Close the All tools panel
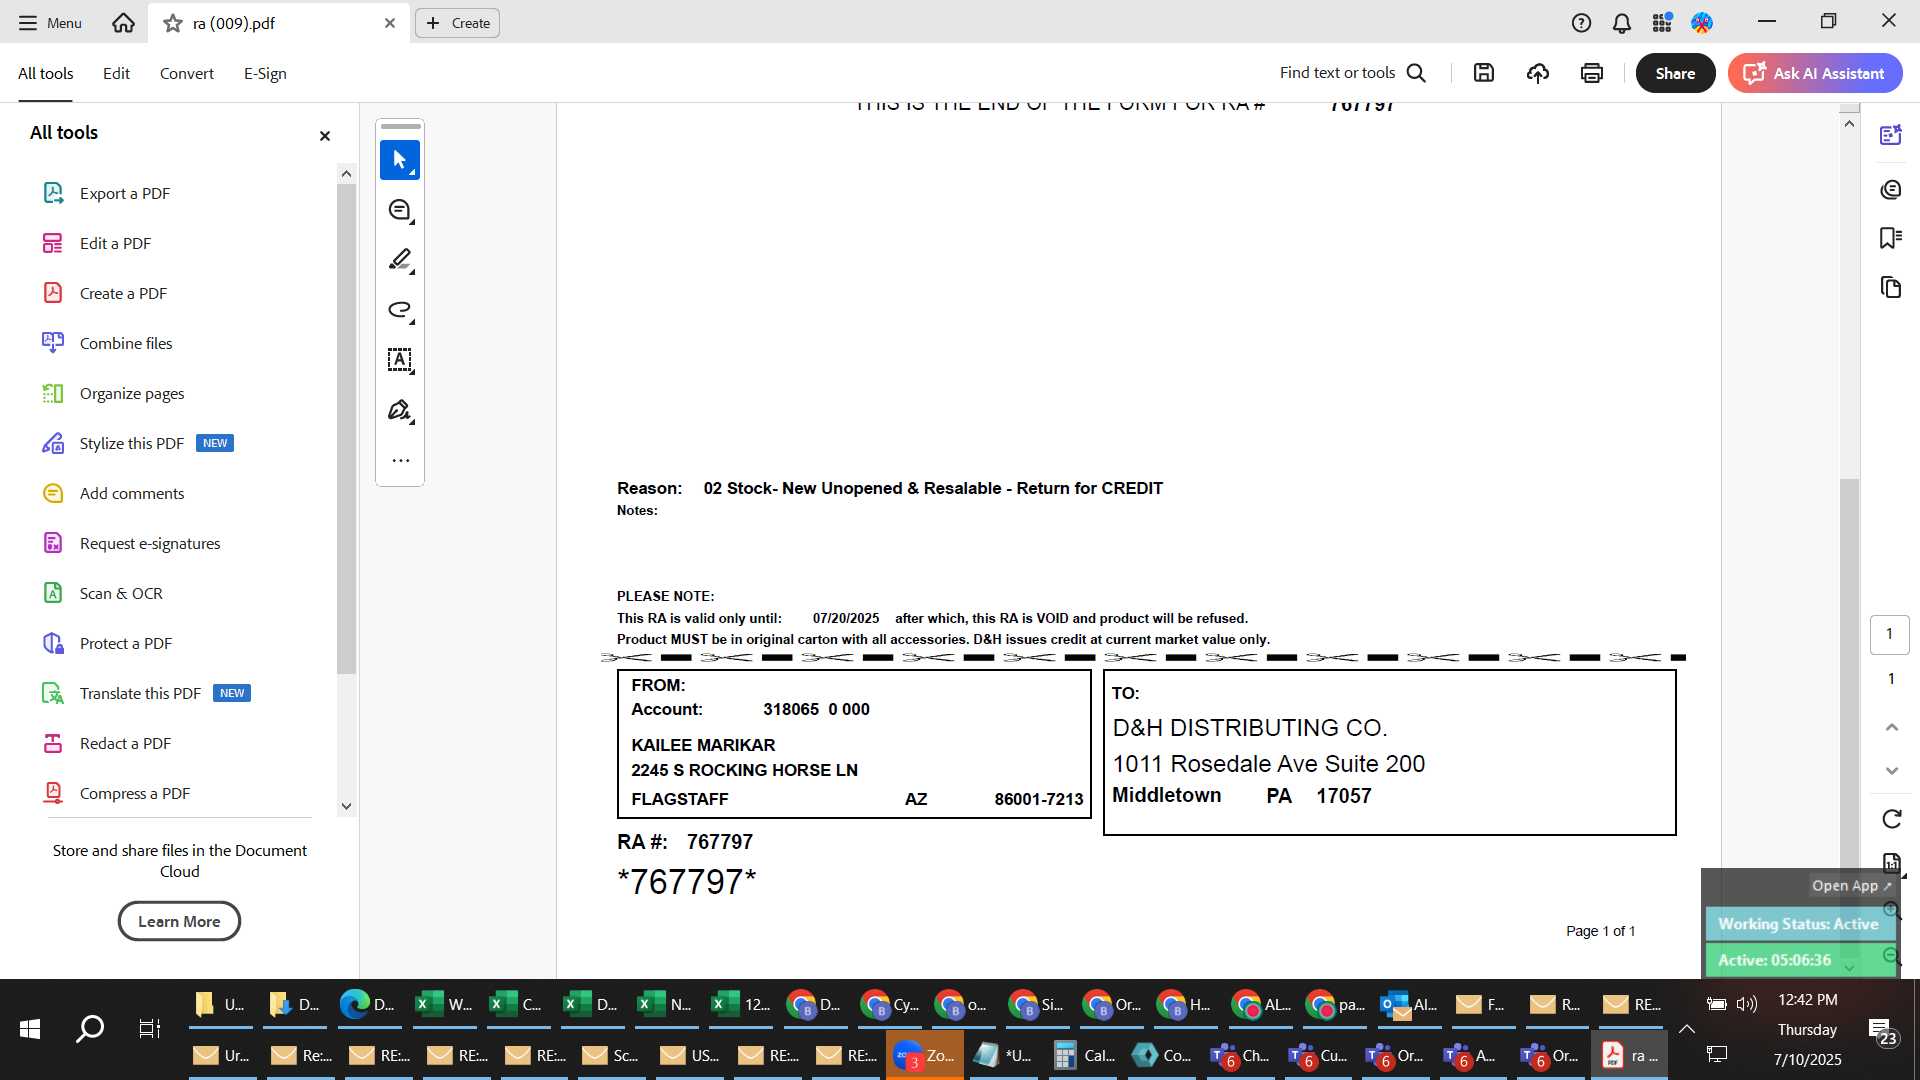Image resolution: width=1920 pixels, height=1080 pixels. pyautogui.click(x=324, y=135)
